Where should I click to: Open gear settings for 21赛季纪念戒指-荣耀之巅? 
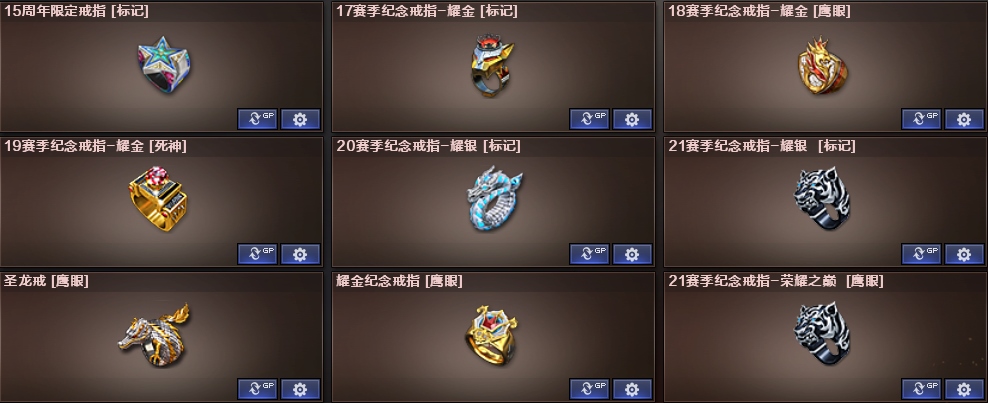[965, 389]
